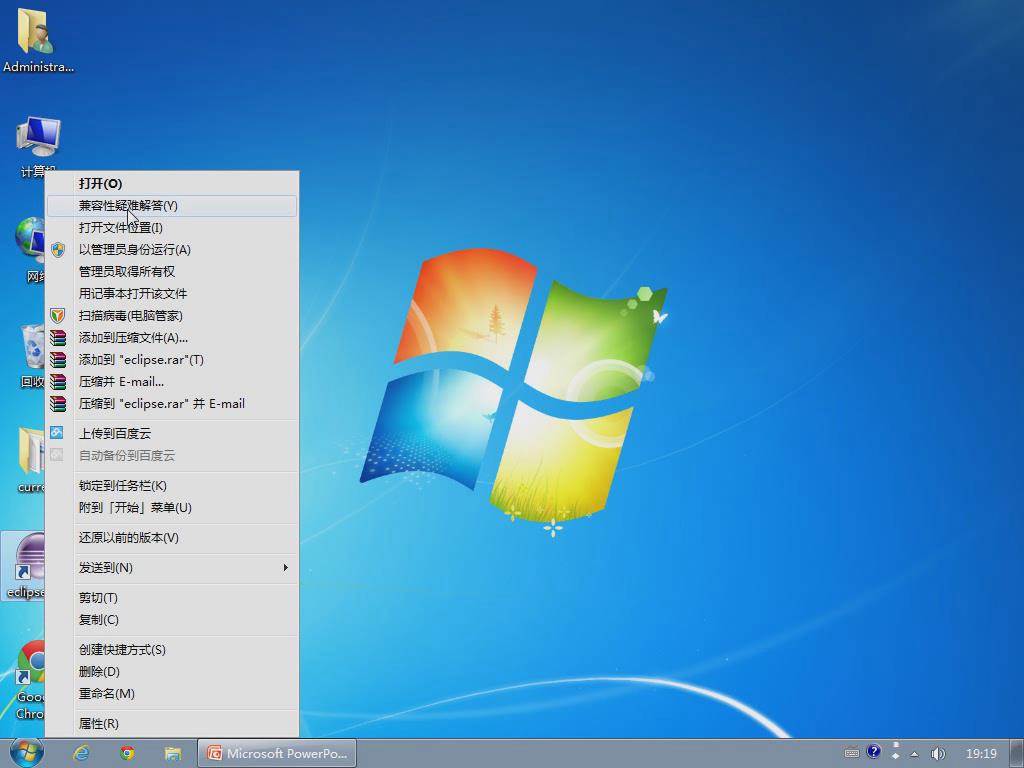Screen dimensions: 1024x768
Task: Click WinRAR icon beside 压缩并 E-mail...
Action: pos(58,382)
